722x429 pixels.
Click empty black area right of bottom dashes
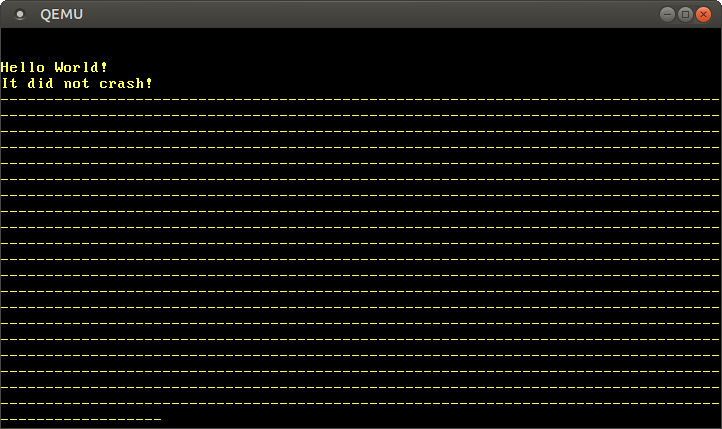pyautogui.click(x=440, y=417)
